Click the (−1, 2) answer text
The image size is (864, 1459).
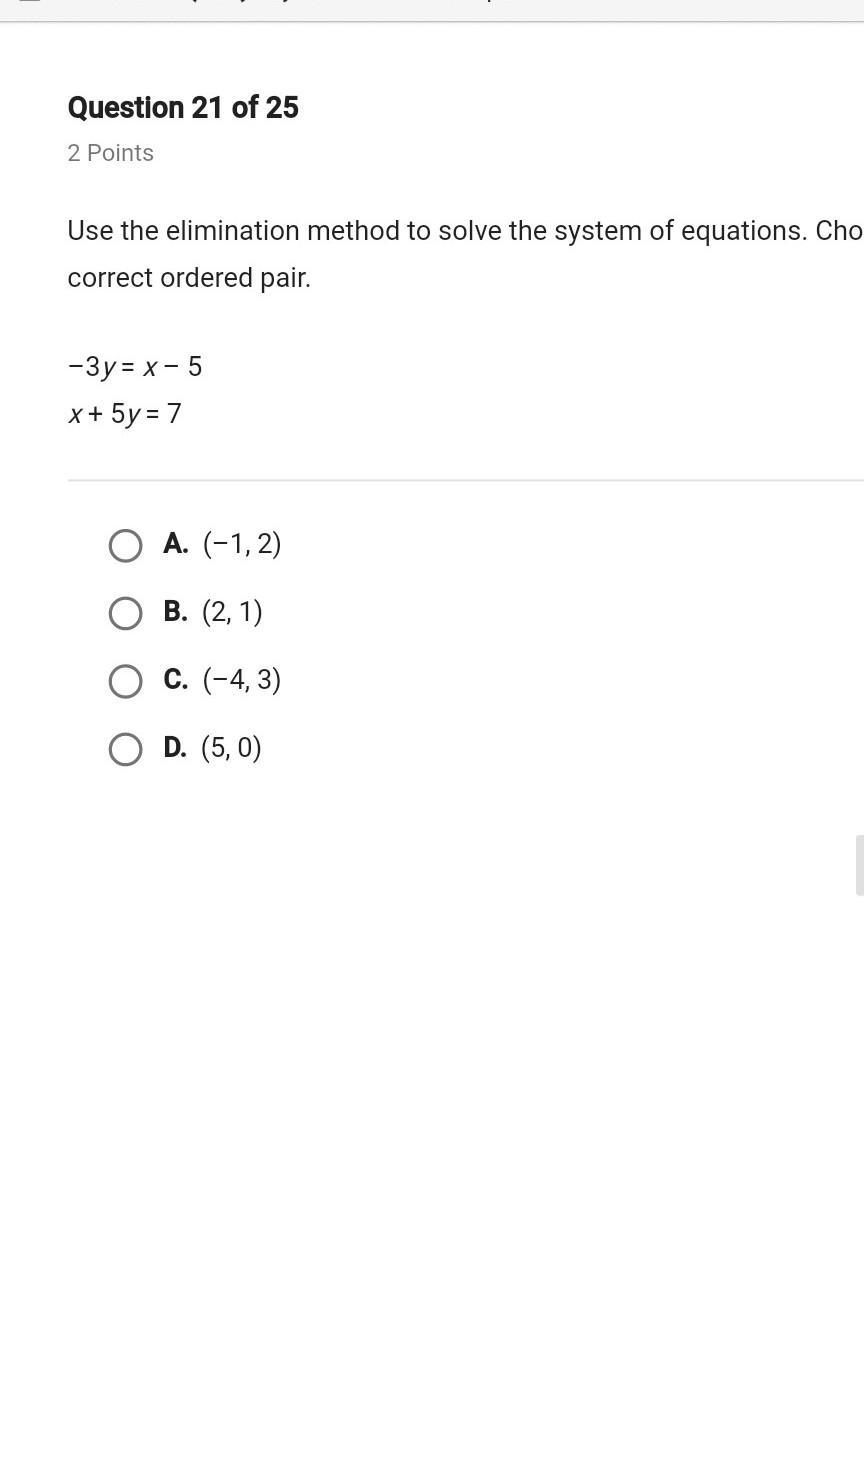coord(242,544)
